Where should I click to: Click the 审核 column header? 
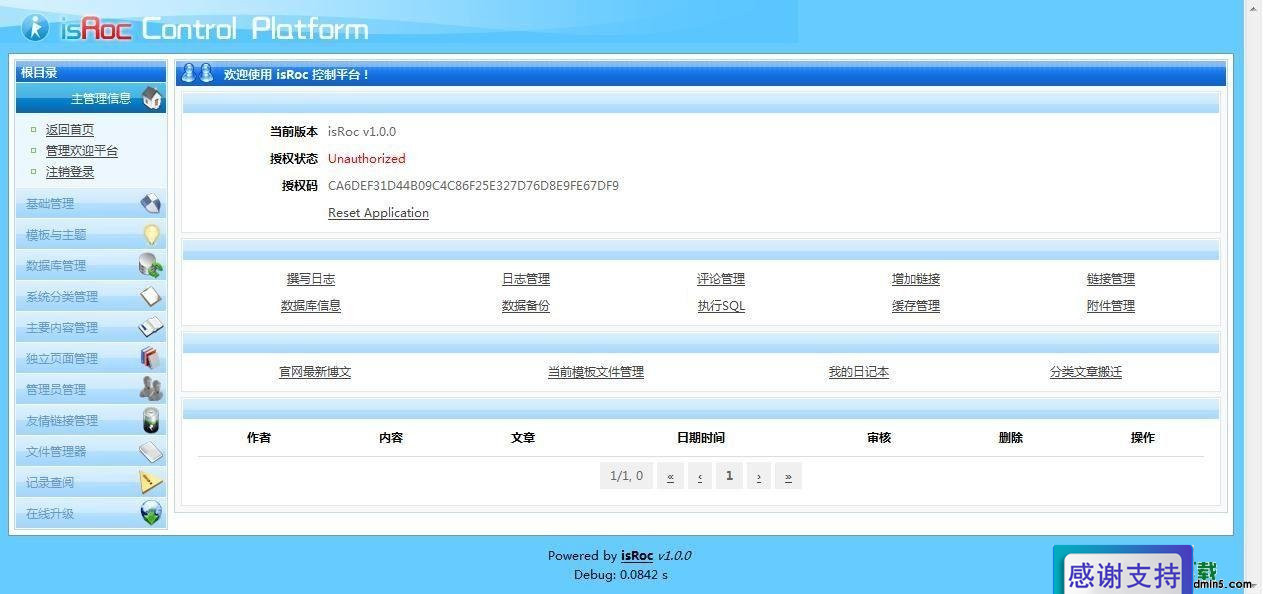click(x=879, y=438)
